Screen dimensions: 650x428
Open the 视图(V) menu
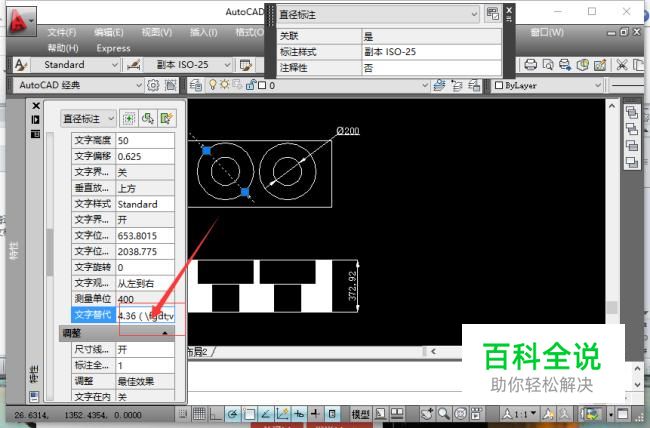tap(156, 32)
